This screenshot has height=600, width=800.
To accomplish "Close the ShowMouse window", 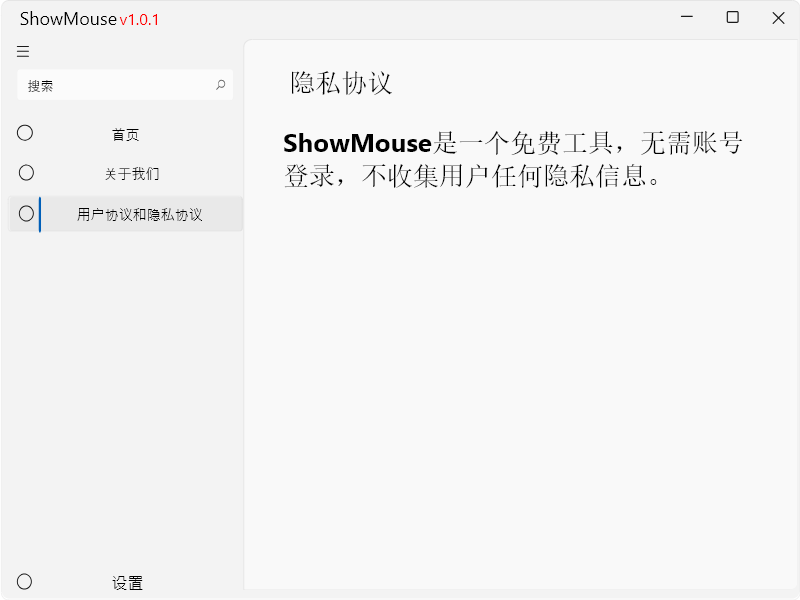I will click(x=778, y=18).
